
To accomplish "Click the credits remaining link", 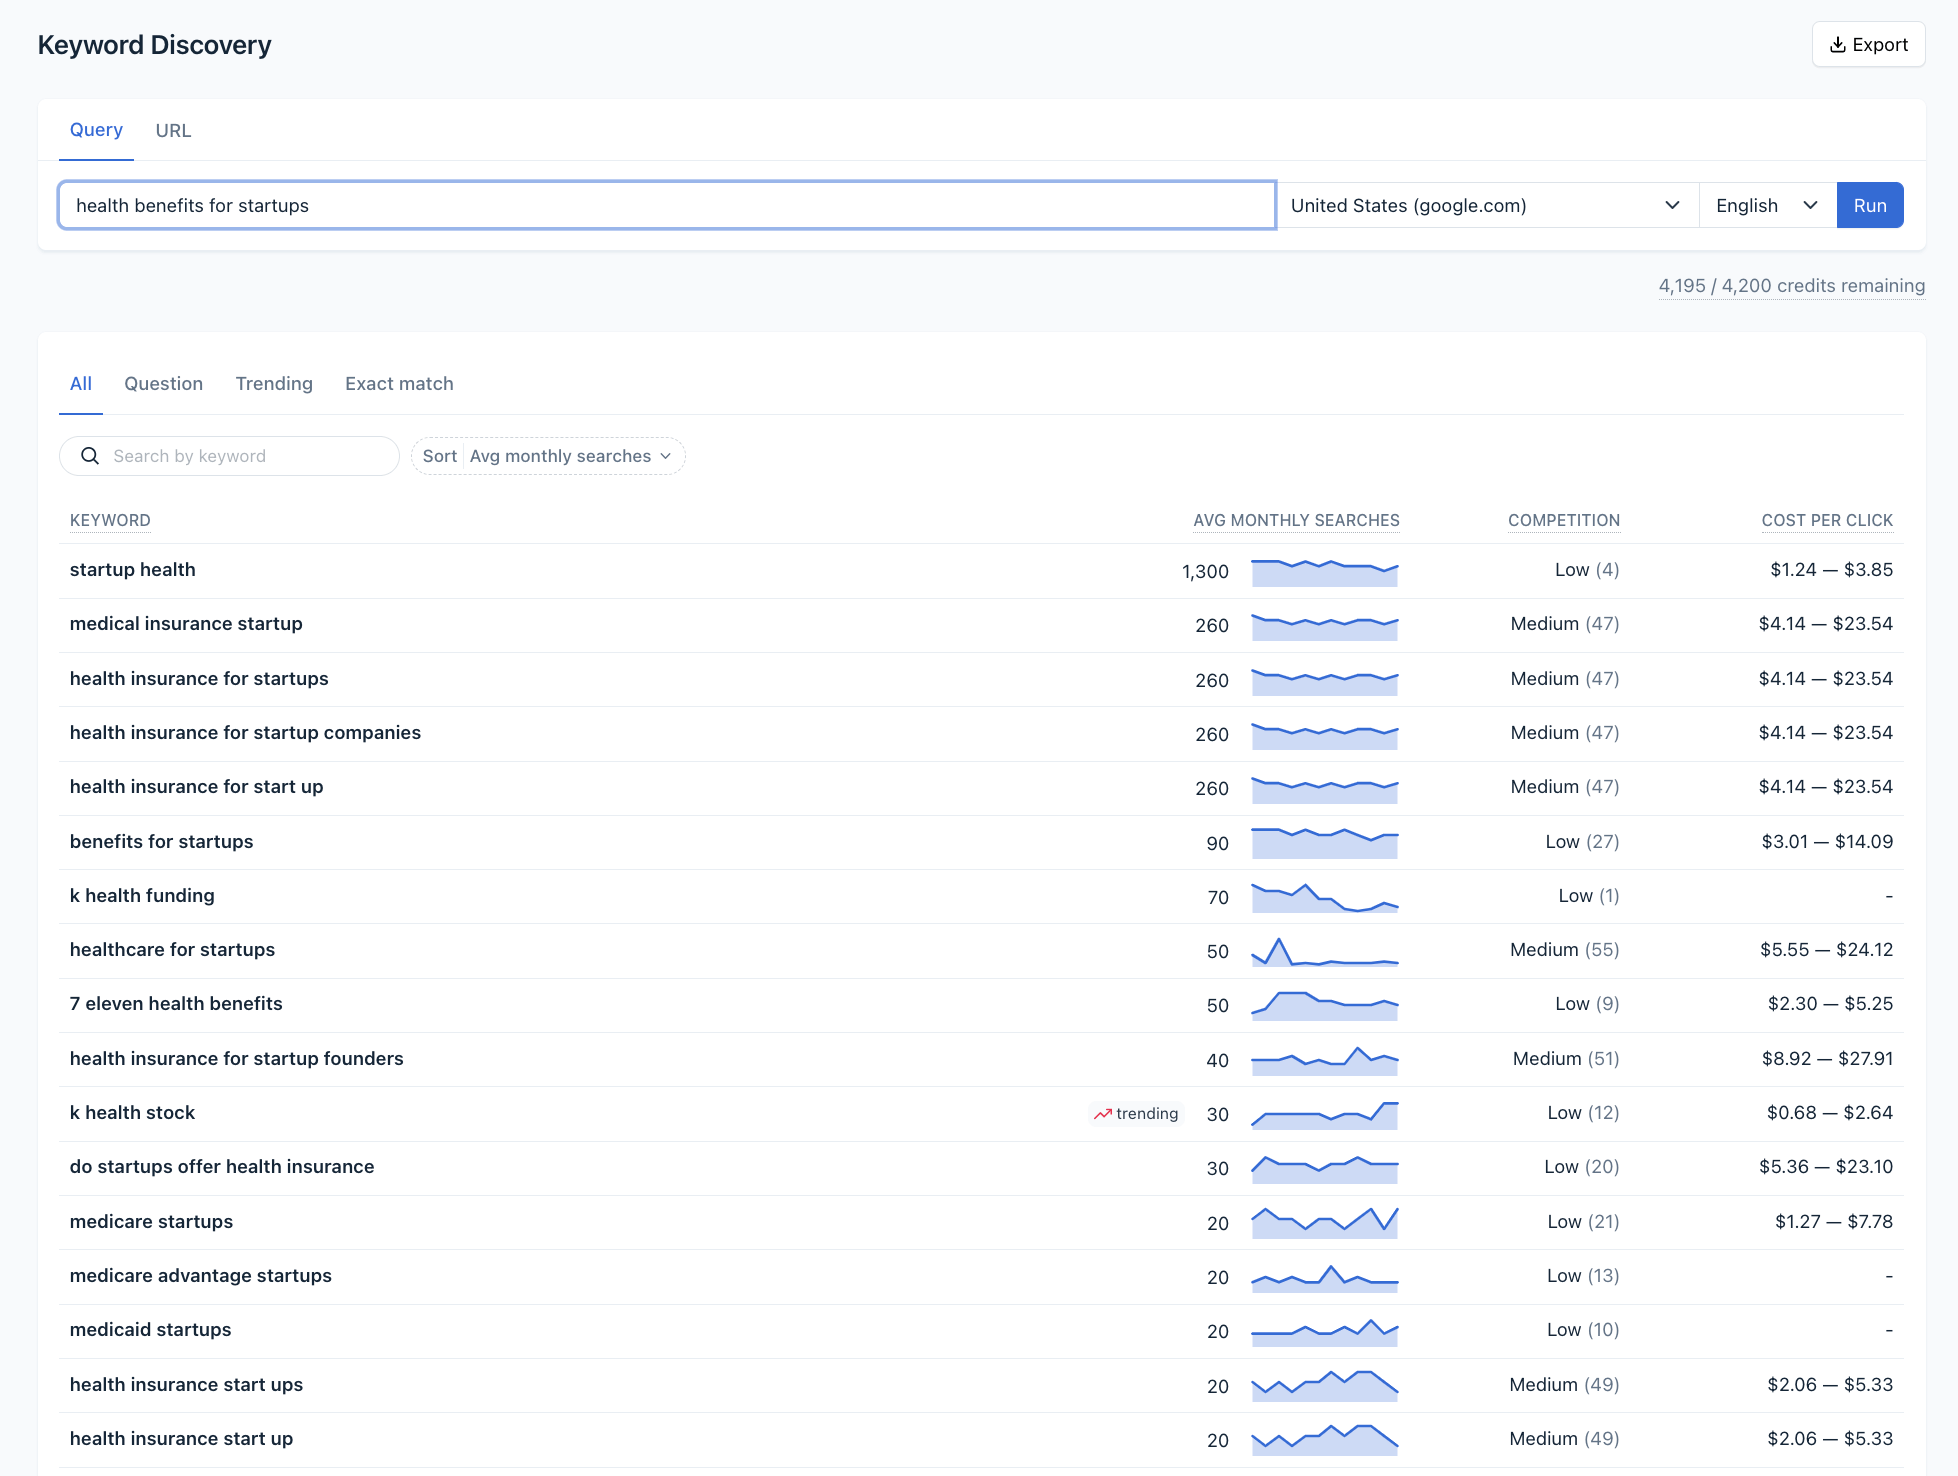I will click(x=1791, y=286).
